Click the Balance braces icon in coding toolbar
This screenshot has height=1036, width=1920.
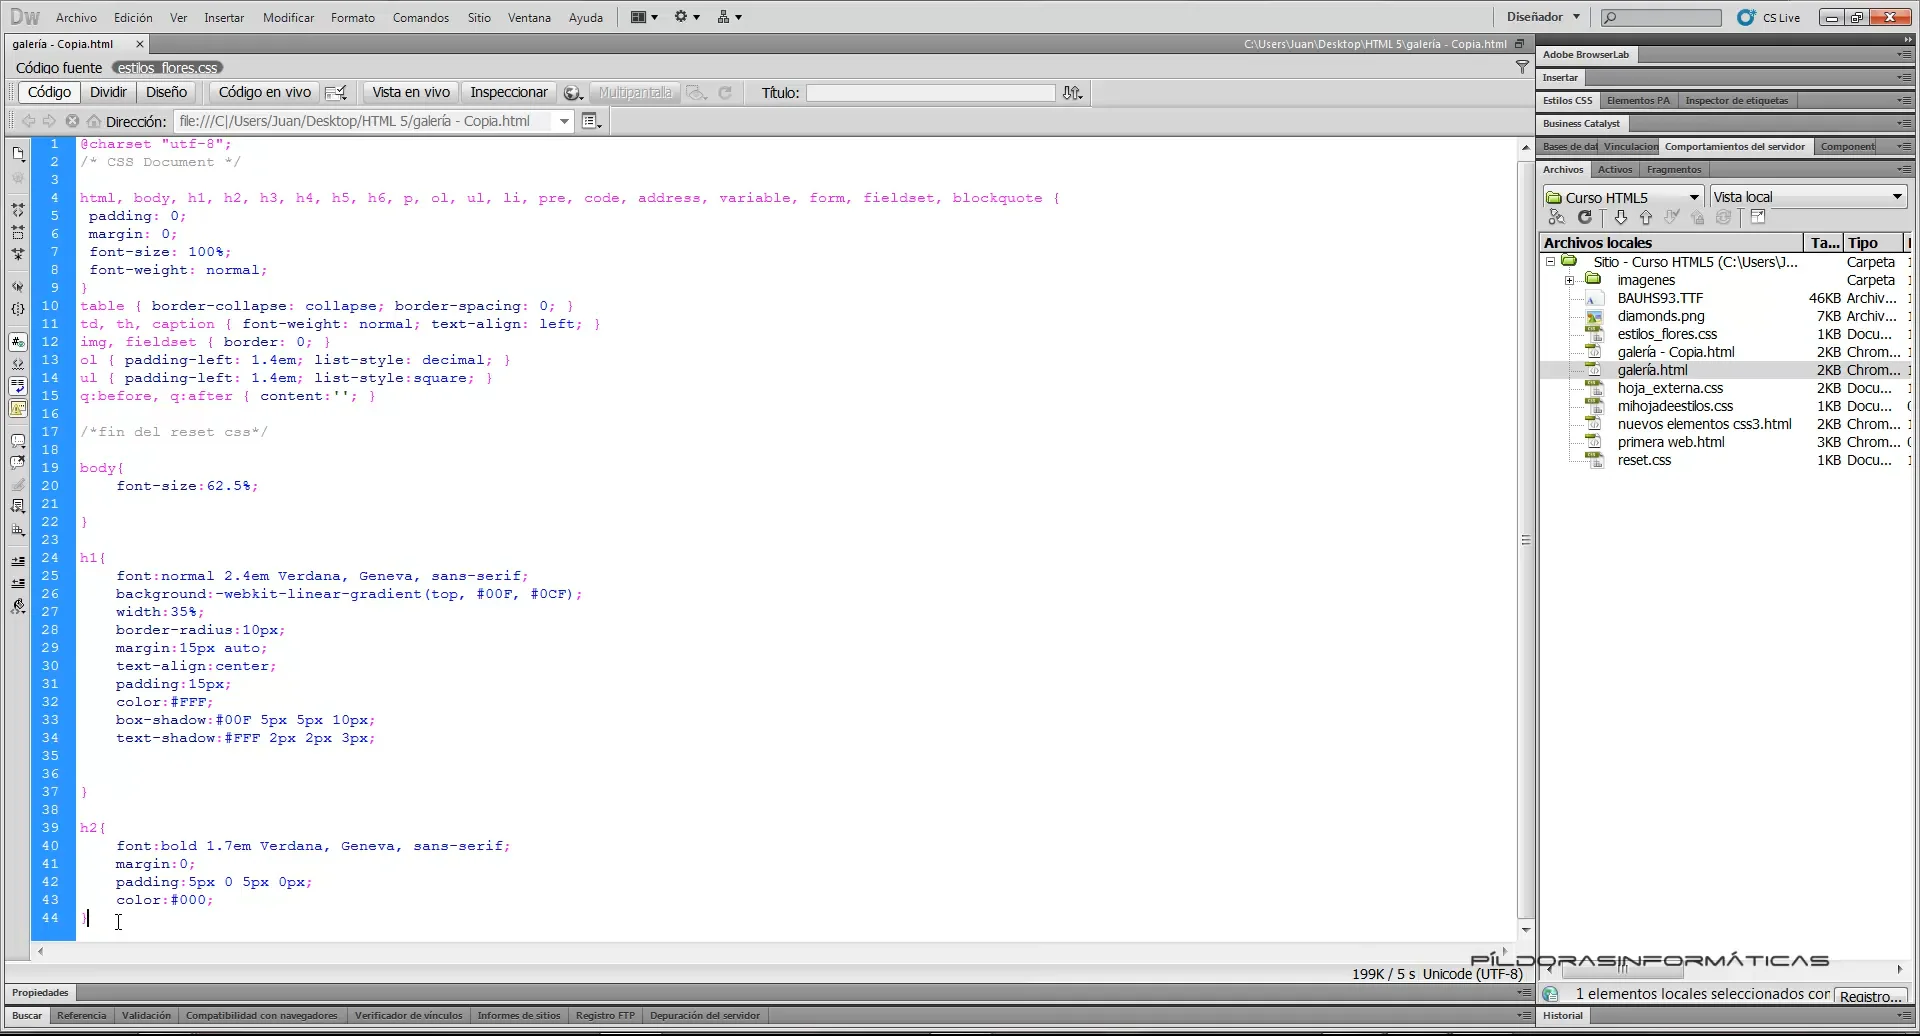click(x=18, y=309)
